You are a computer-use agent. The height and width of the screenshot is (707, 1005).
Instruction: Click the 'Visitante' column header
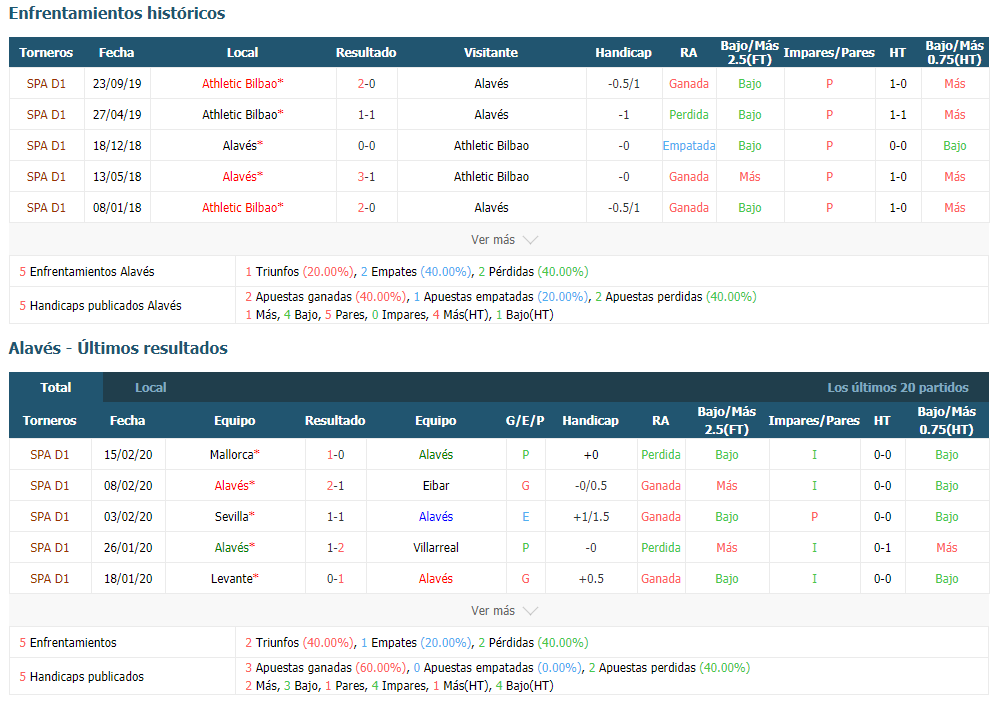coord(491,53)
